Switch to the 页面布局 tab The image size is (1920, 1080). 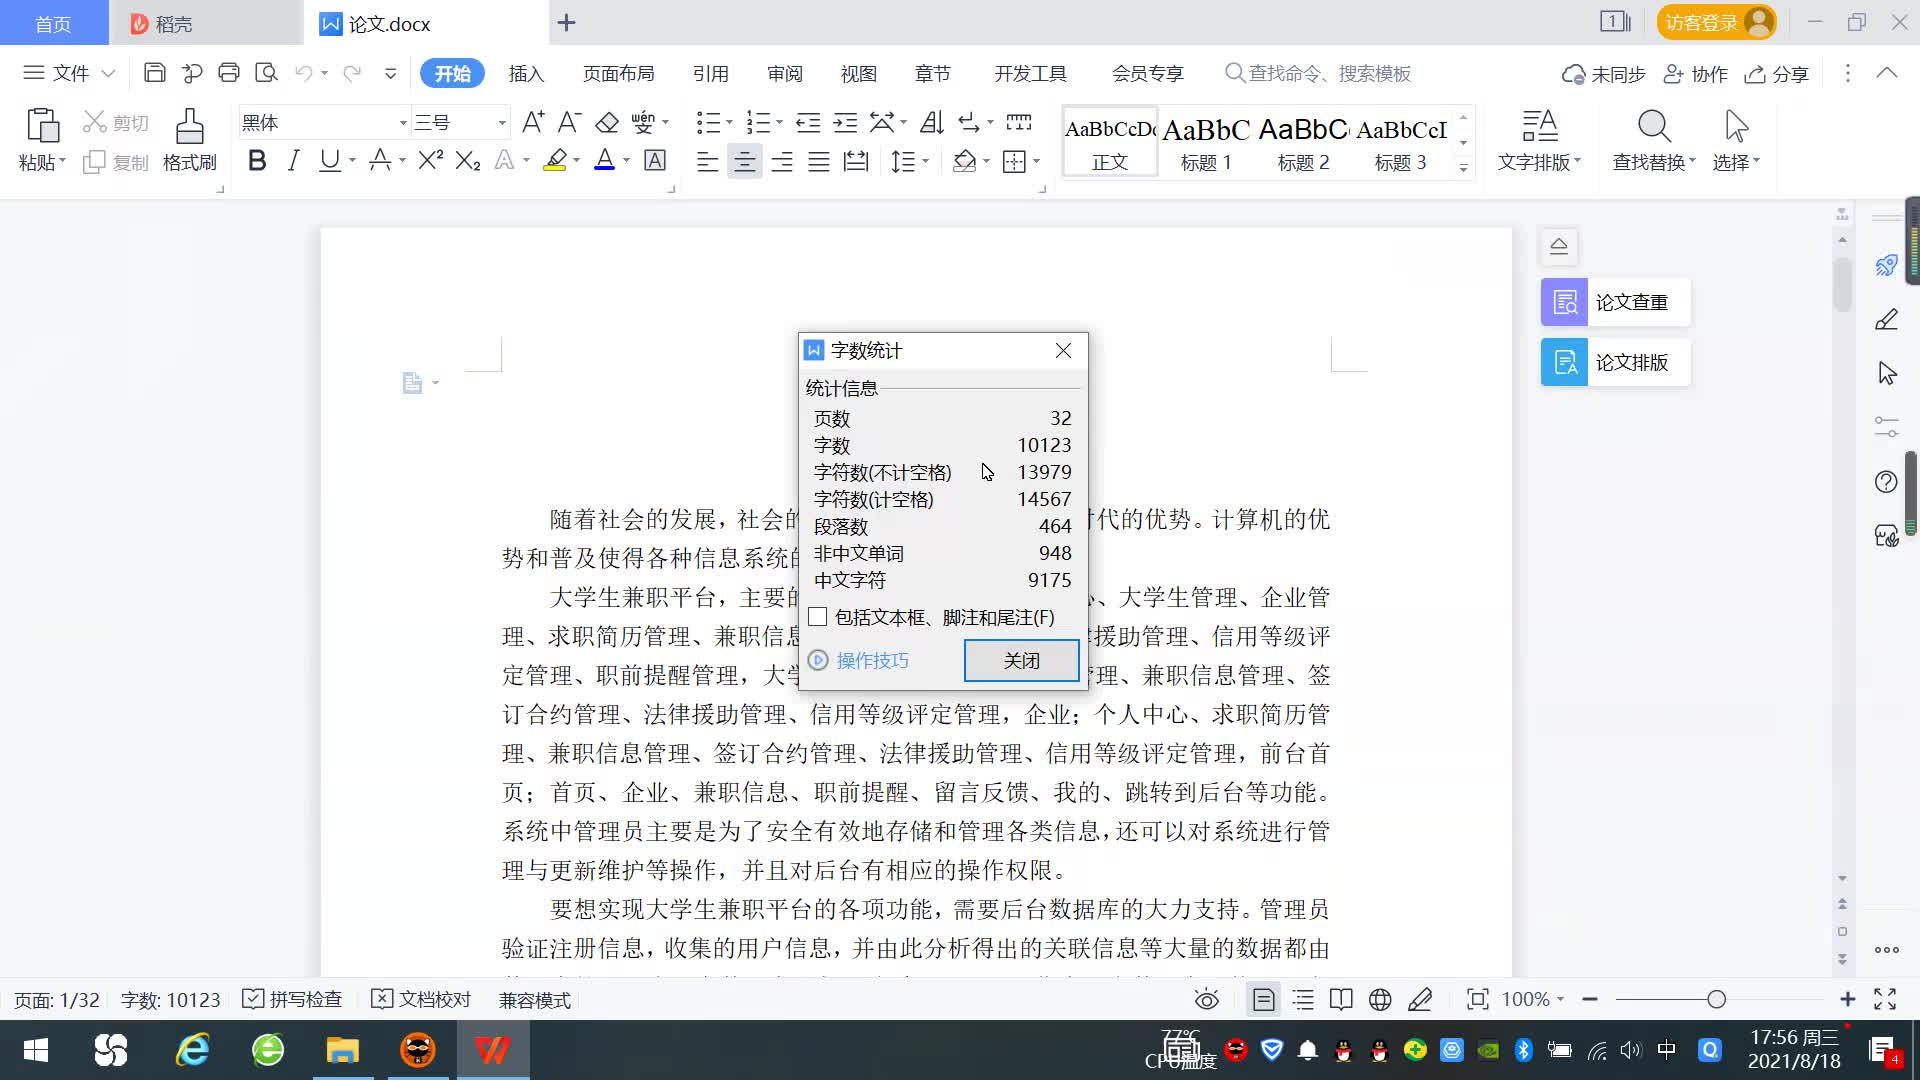pyautogui.click(x=618, y=73)
